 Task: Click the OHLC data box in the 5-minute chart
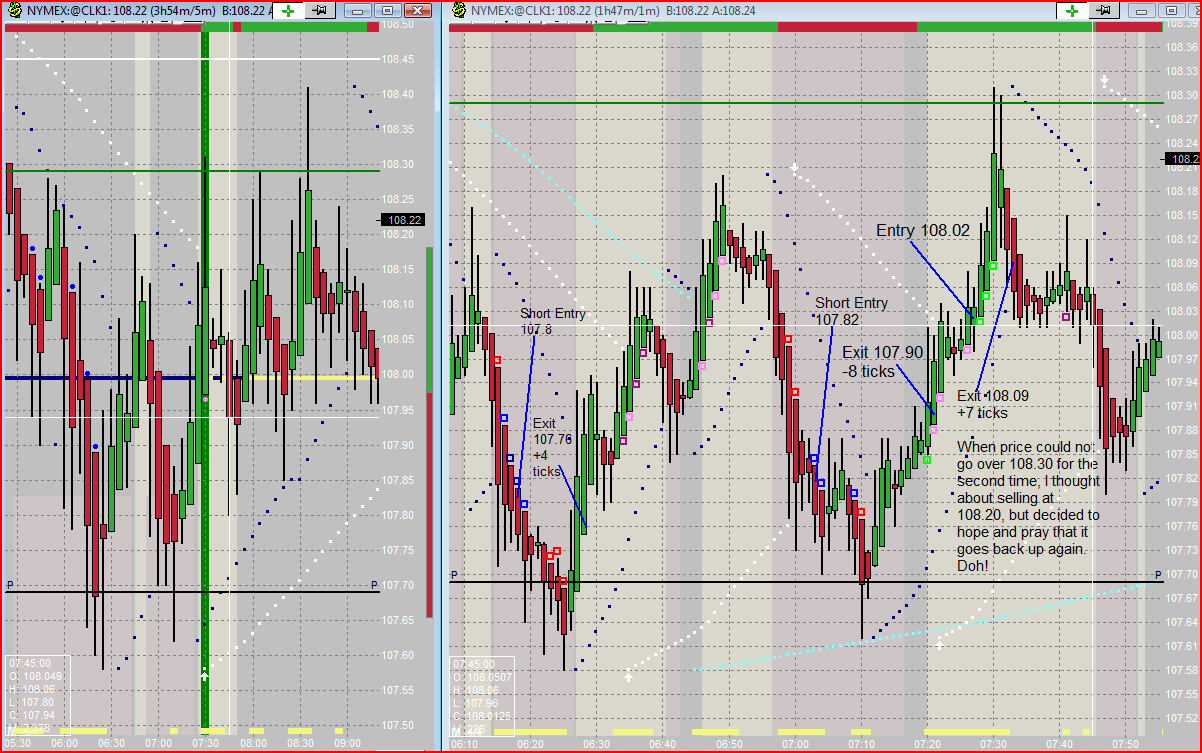coord(37,694)
